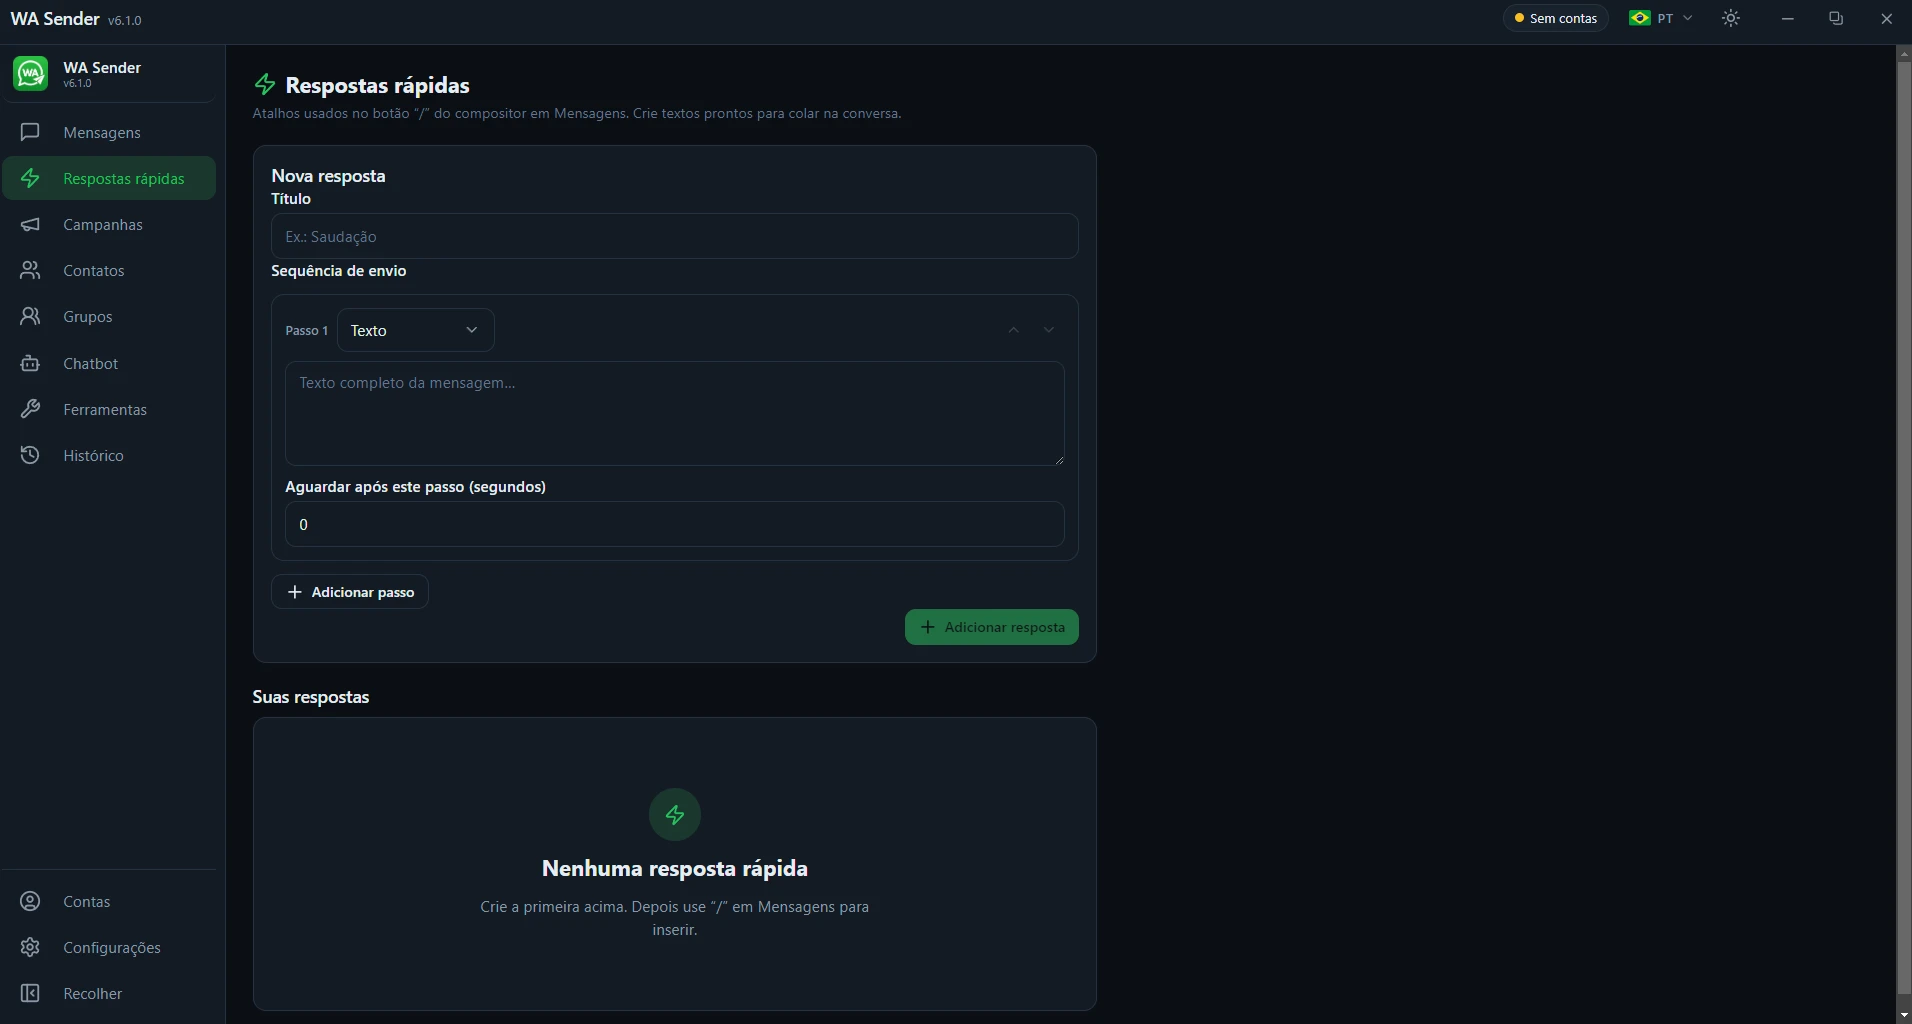Open Configurações gear icon
This screenshot has height=1024, width=1912.
[30, 947]
